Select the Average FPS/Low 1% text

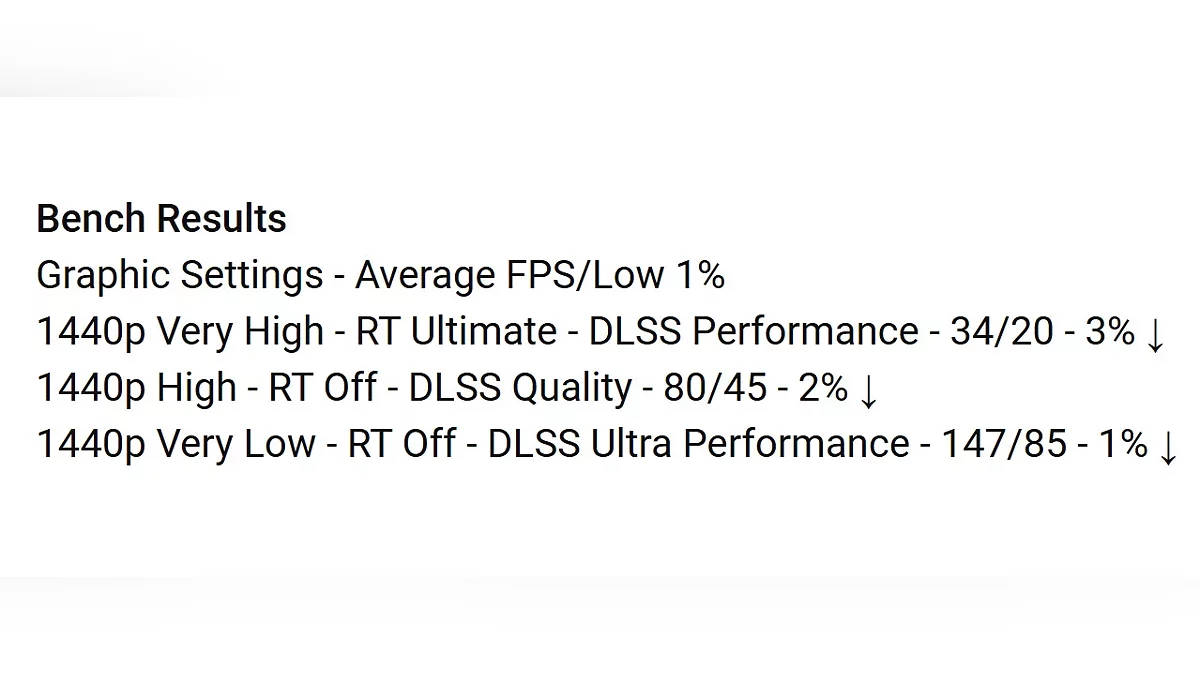click(540, 275)
